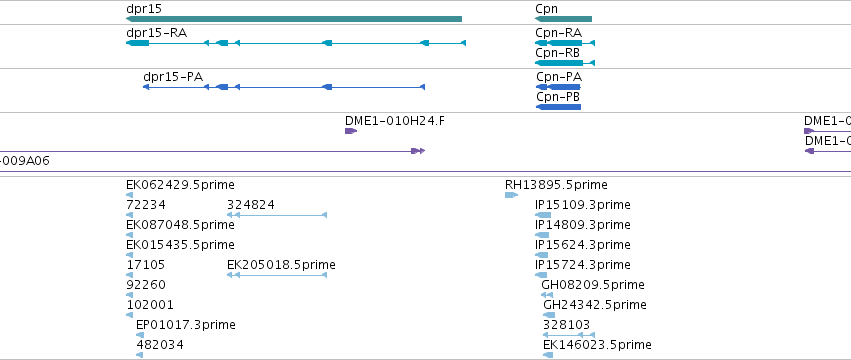Select the 324824 cDNA feature line

coord(277,215)
